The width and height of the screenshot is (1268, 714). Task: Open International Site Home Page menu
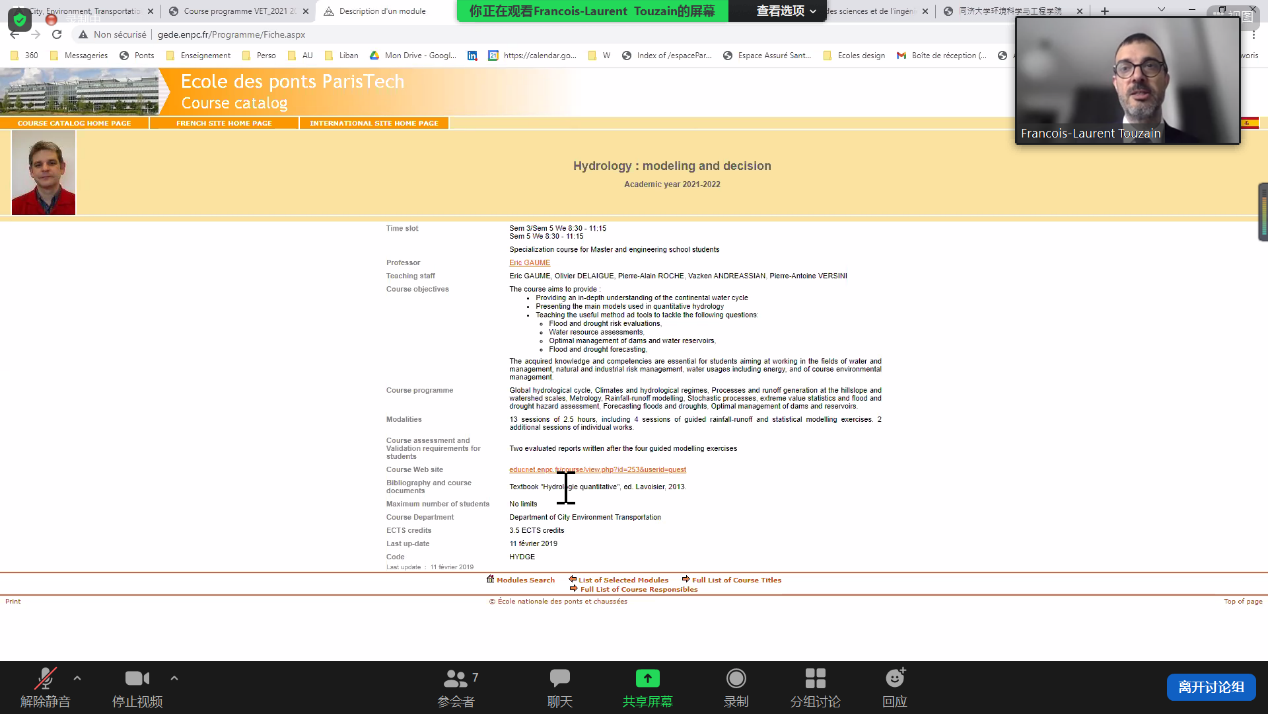tap(374, 123)
